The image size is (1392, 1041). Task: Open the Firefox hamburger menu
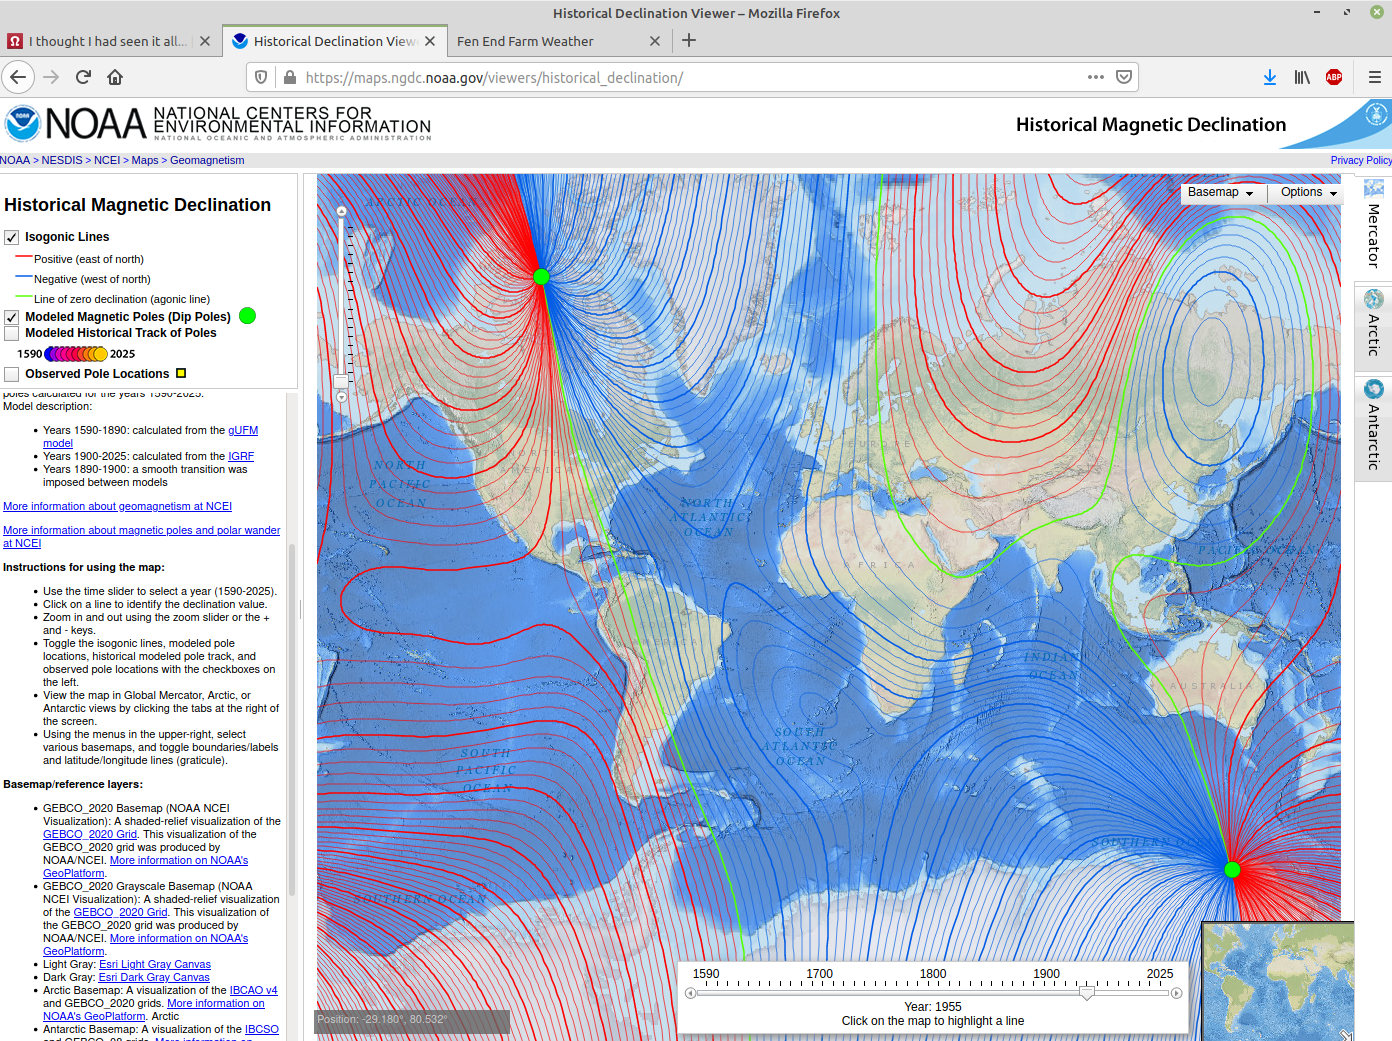pos(1374,77)
